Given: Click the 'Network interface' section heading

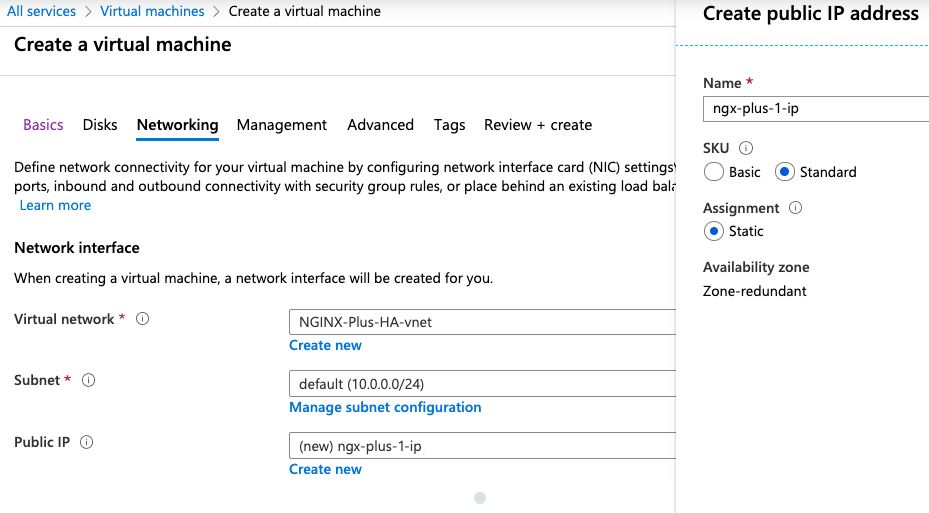Looking at the screenshot, I should click(77, 248).
